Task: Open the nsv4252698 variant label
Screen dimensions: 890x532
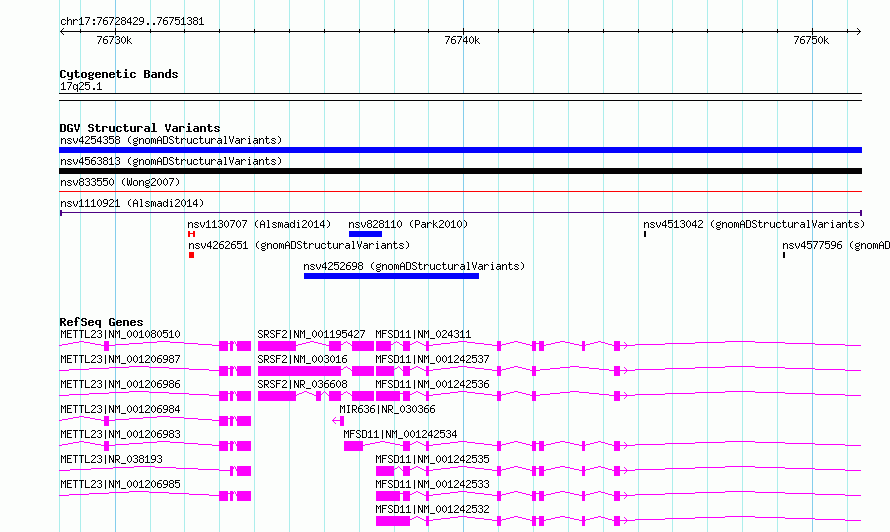Action: click(x=414, y=266)
